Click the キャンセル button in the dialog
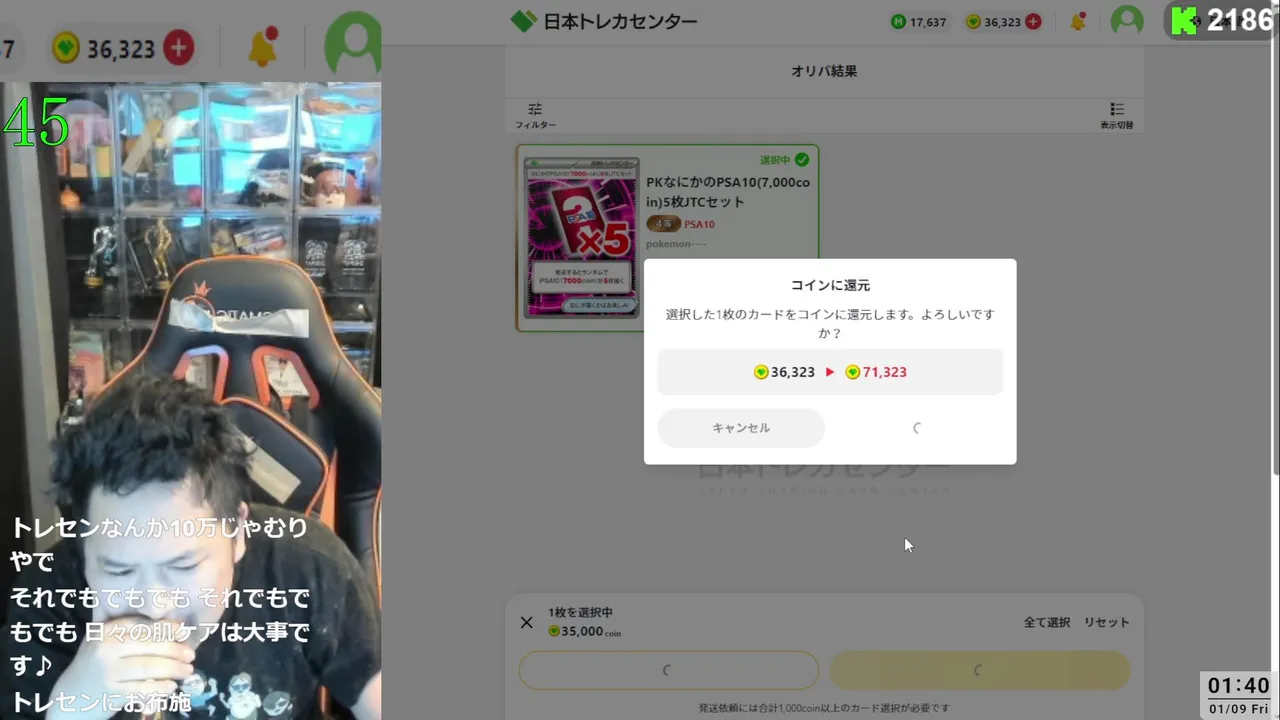 click(741, 428)
